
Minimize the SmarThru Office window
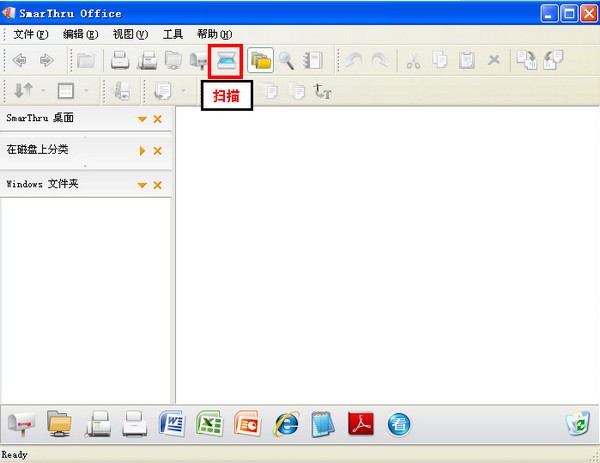point(549,14)
